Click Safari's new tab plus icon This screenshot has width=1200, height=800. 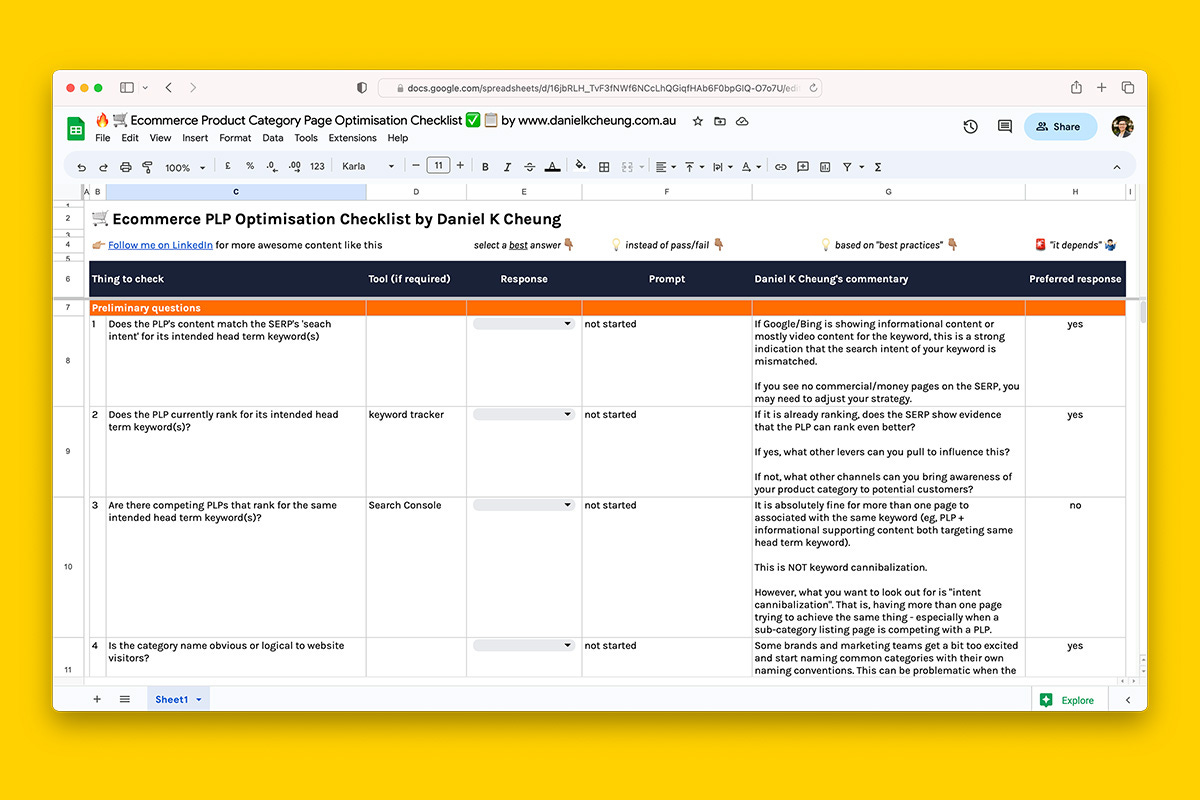coord(1102,88)
